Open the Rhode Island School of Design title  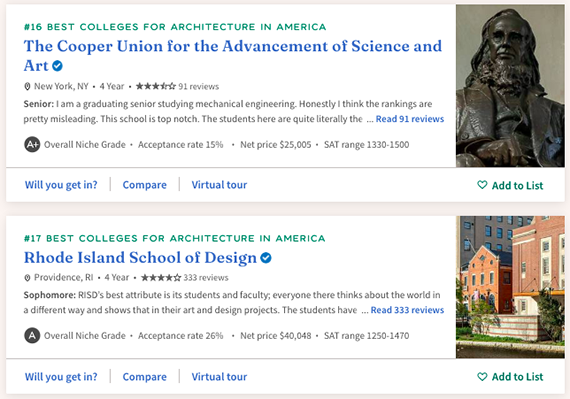pyautogui.click(x=140, y=257)
